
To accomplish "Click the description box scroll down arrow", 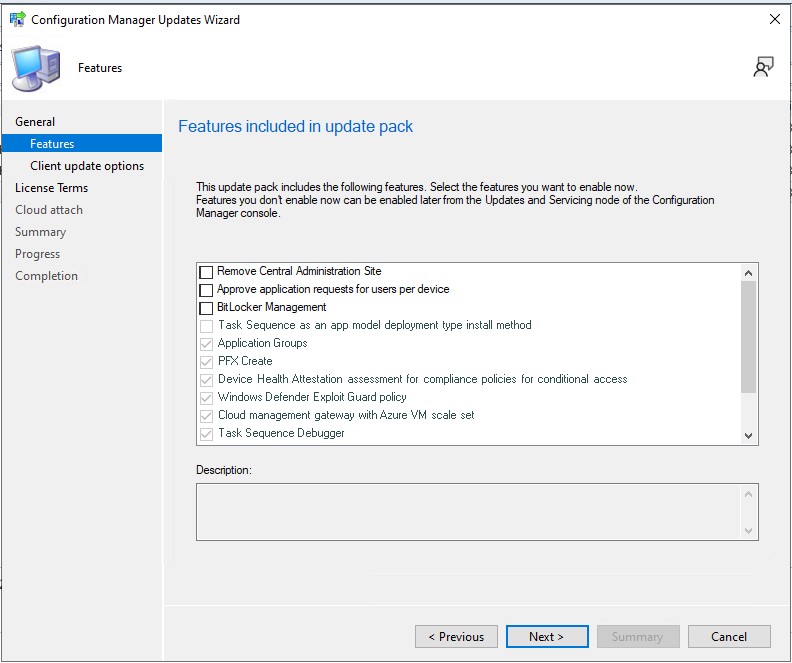I will [x=748, y=530].
